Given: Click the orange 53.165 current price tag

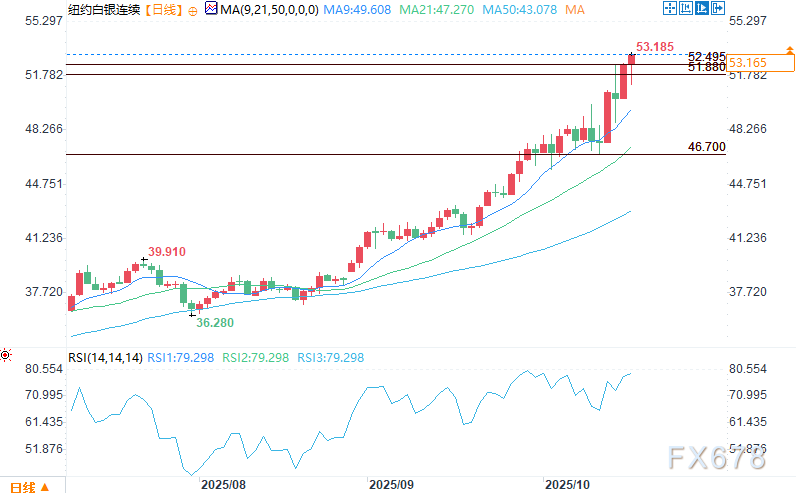Looking at the screenshot, I should click(748, 62).
